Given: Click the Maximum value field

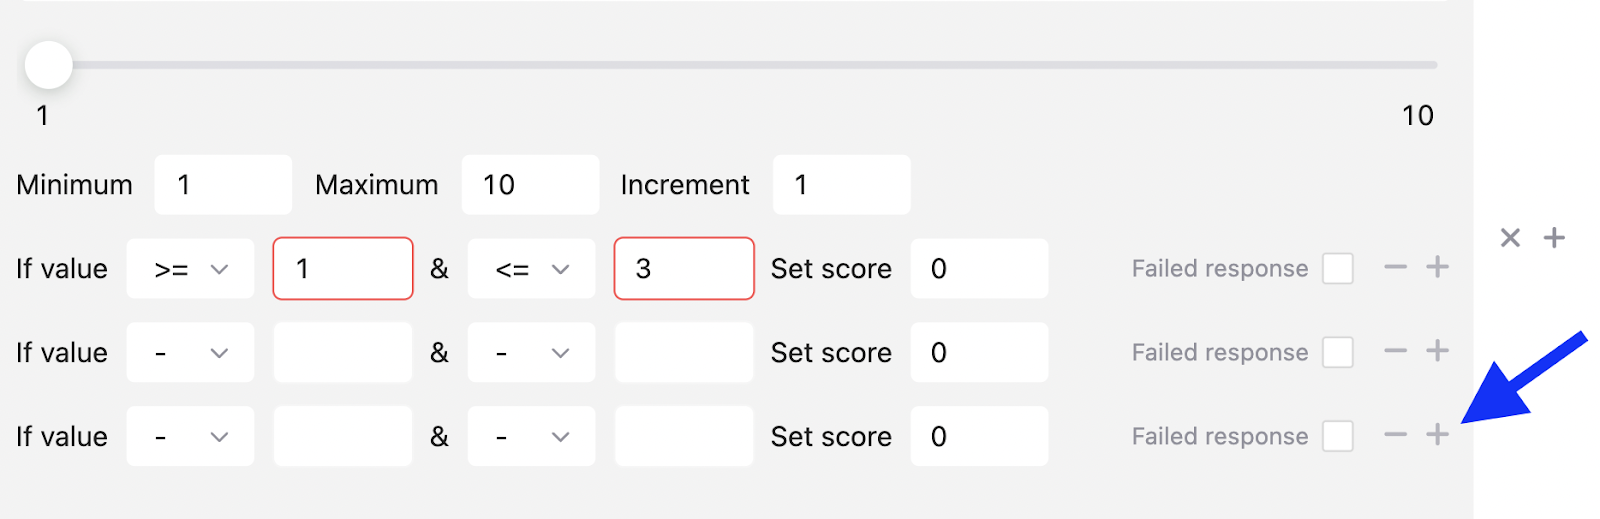Looking at the screenshot, I should coord(530,185).
